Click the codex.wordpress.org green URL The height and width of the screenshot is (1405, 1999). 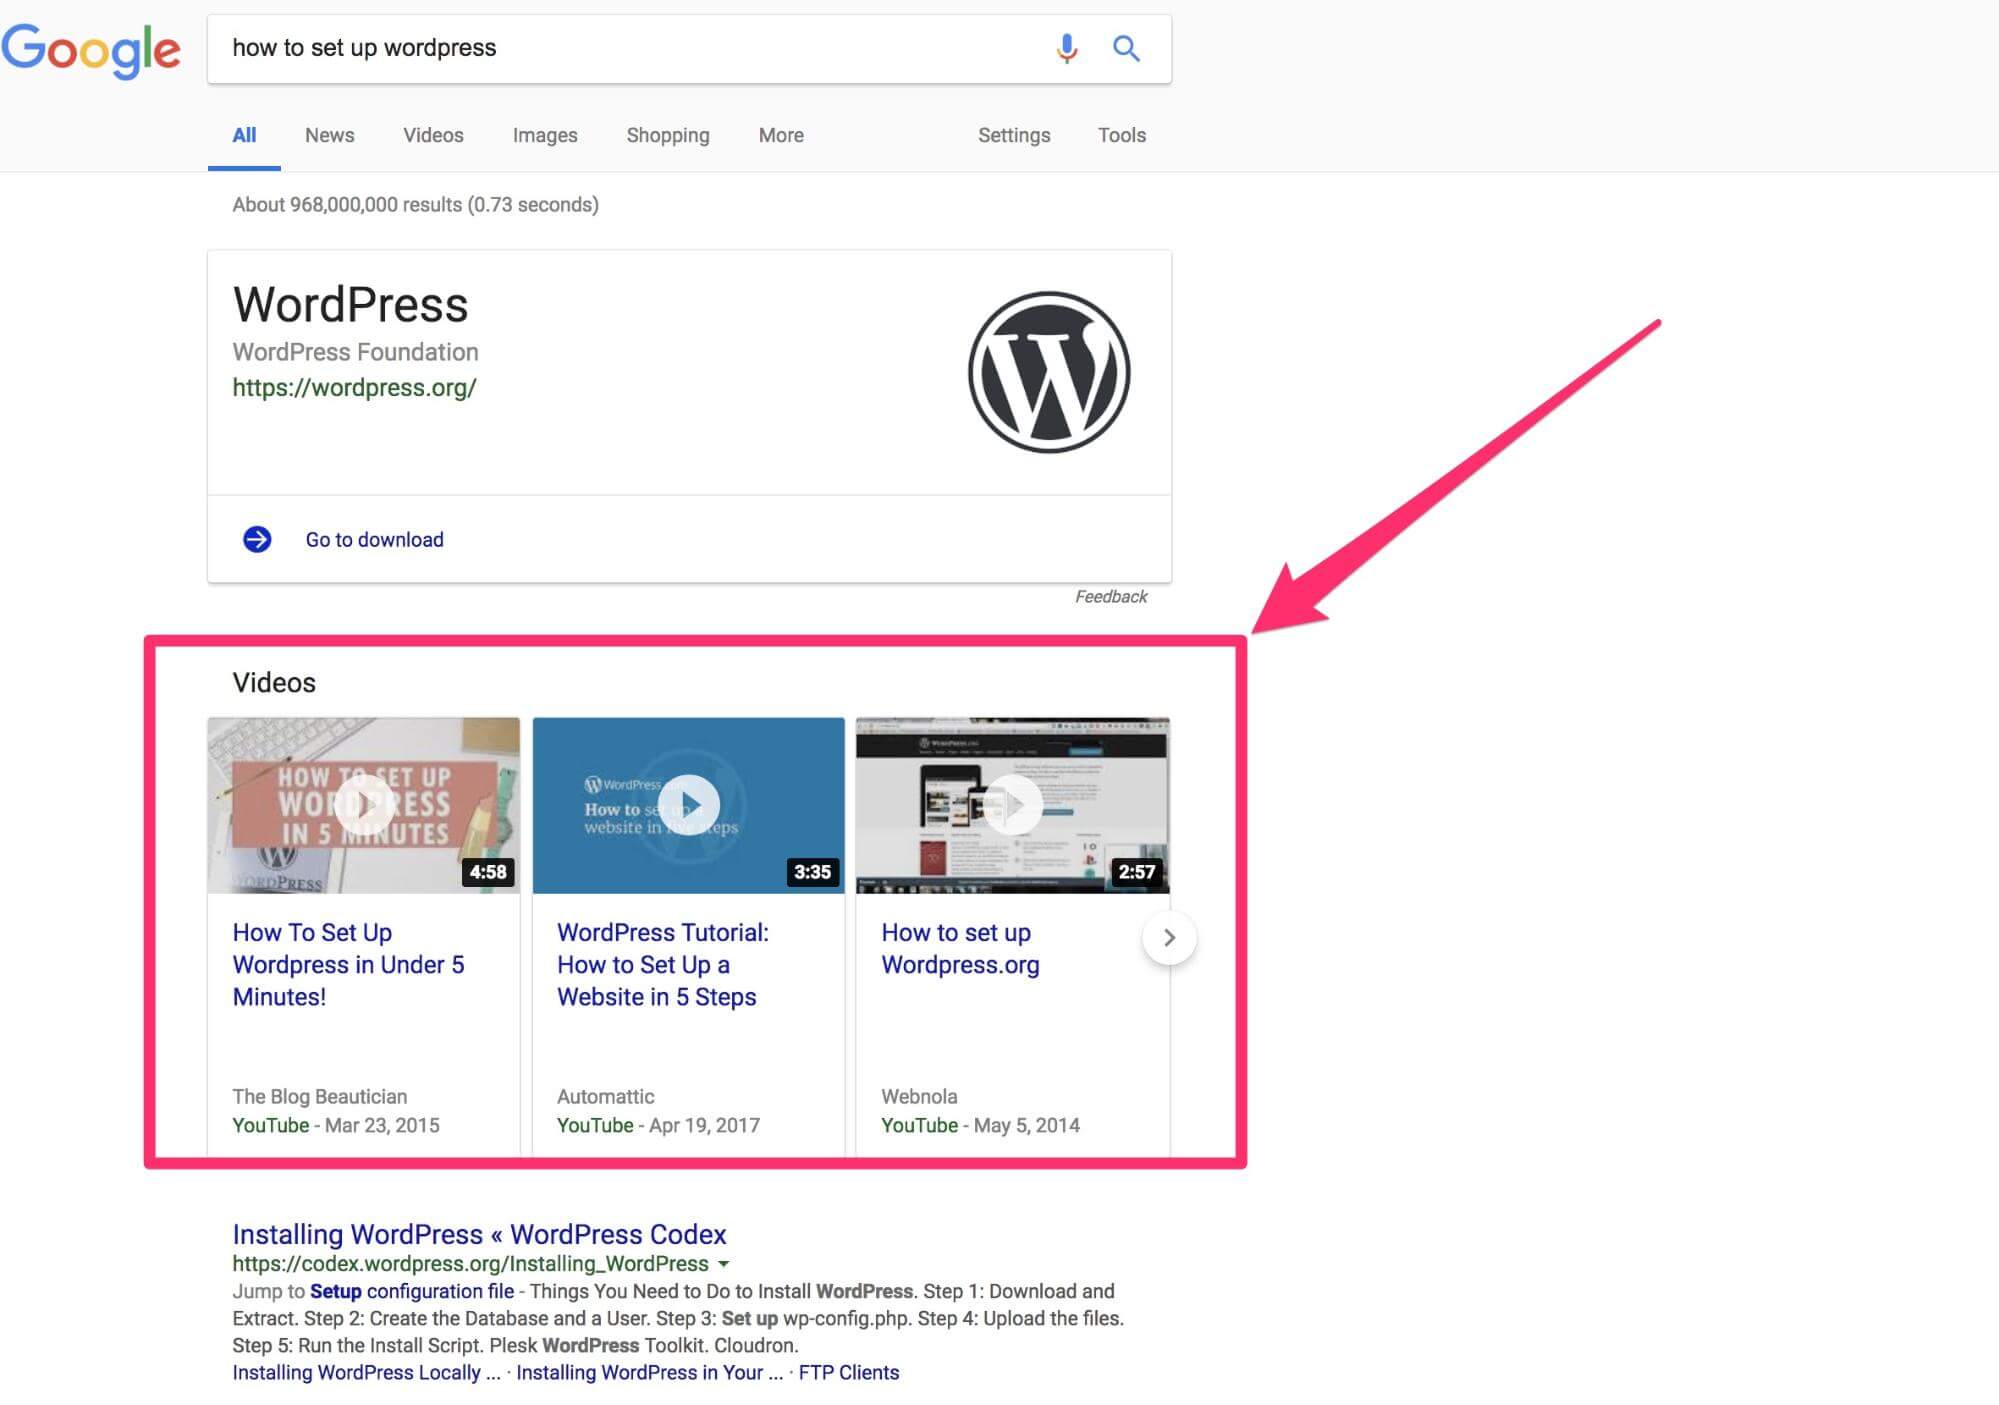[x=470, y=1264]
